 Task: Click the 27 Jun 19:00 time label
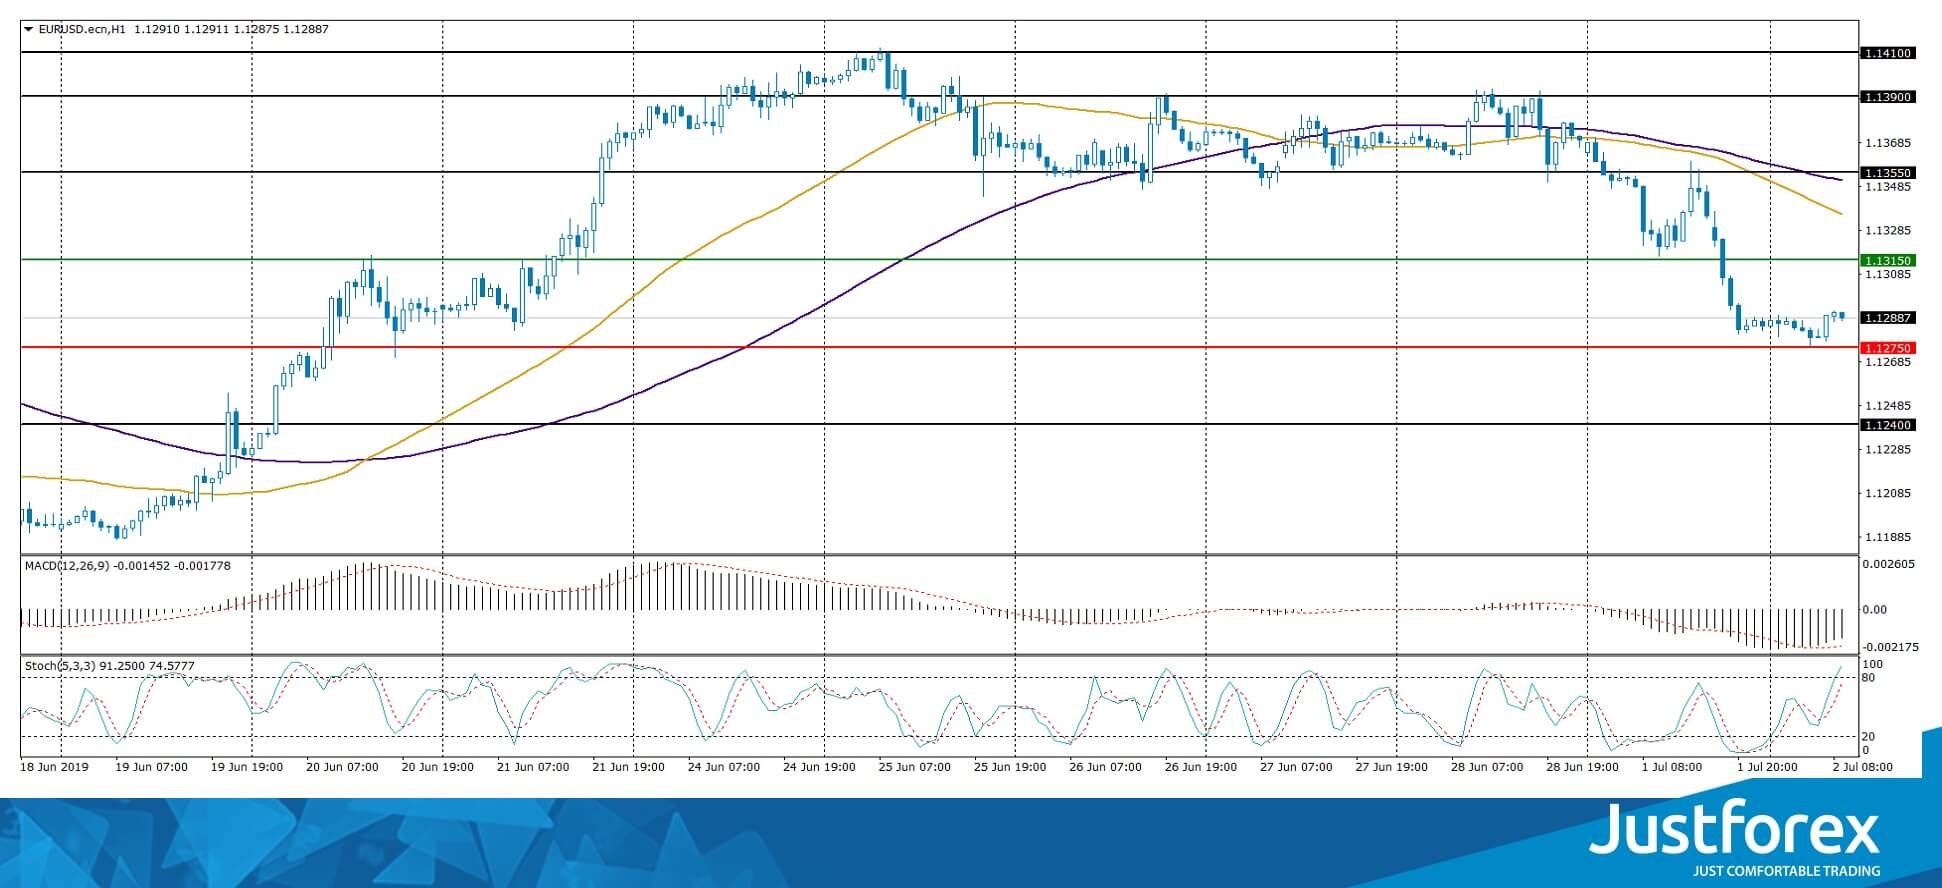tap(1391, 767)
